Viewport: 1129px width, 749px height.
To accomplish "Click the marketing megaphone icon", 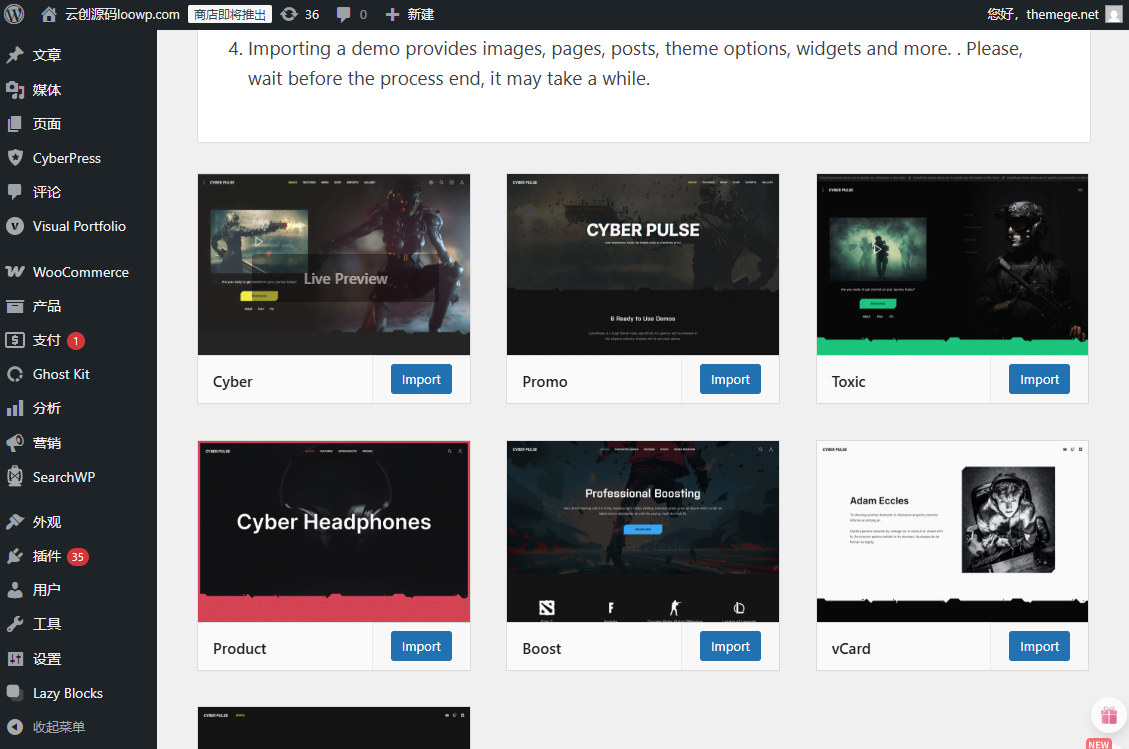I will pos(15,443).
